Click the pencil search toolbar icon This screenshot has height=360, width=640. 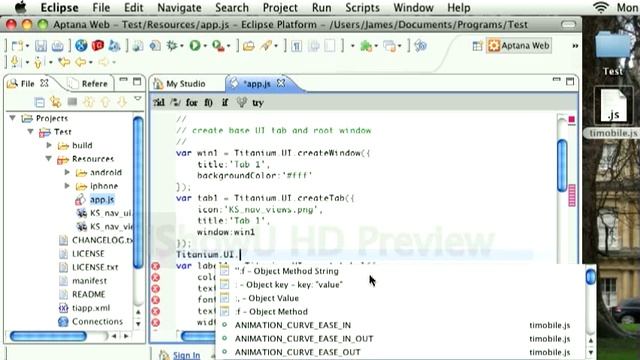266,46
